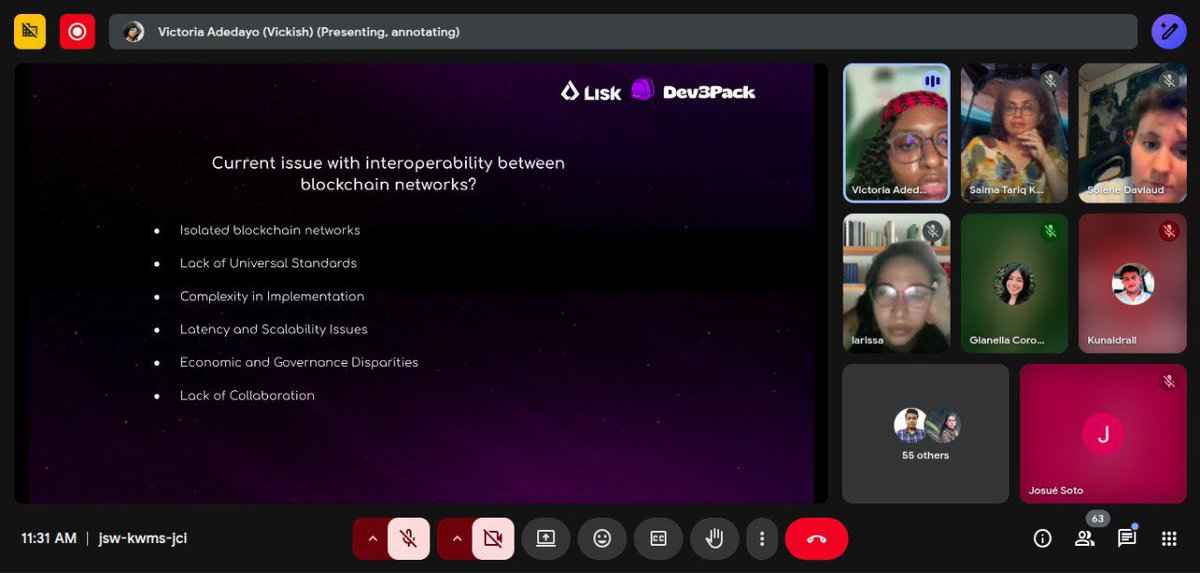Click the Lisk logo on the slide
The width and height of the screenshot is (1200, 573).
pos(591,92)
